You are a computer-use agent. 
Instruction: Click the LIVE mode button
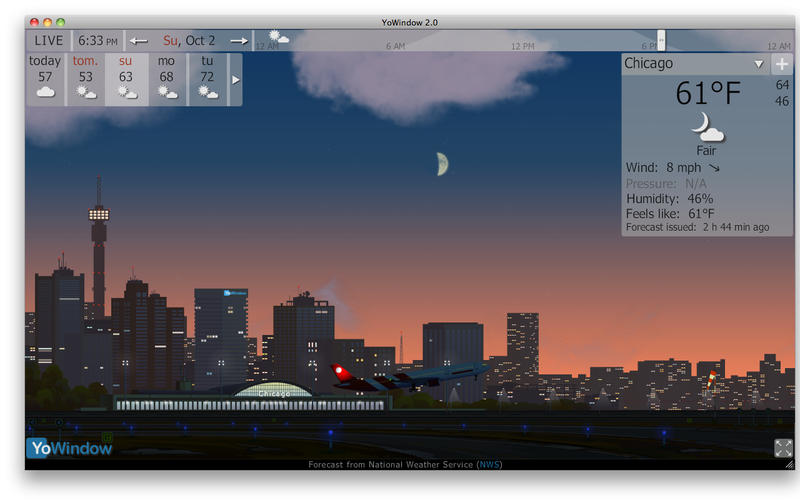click(x=48, y=40)
